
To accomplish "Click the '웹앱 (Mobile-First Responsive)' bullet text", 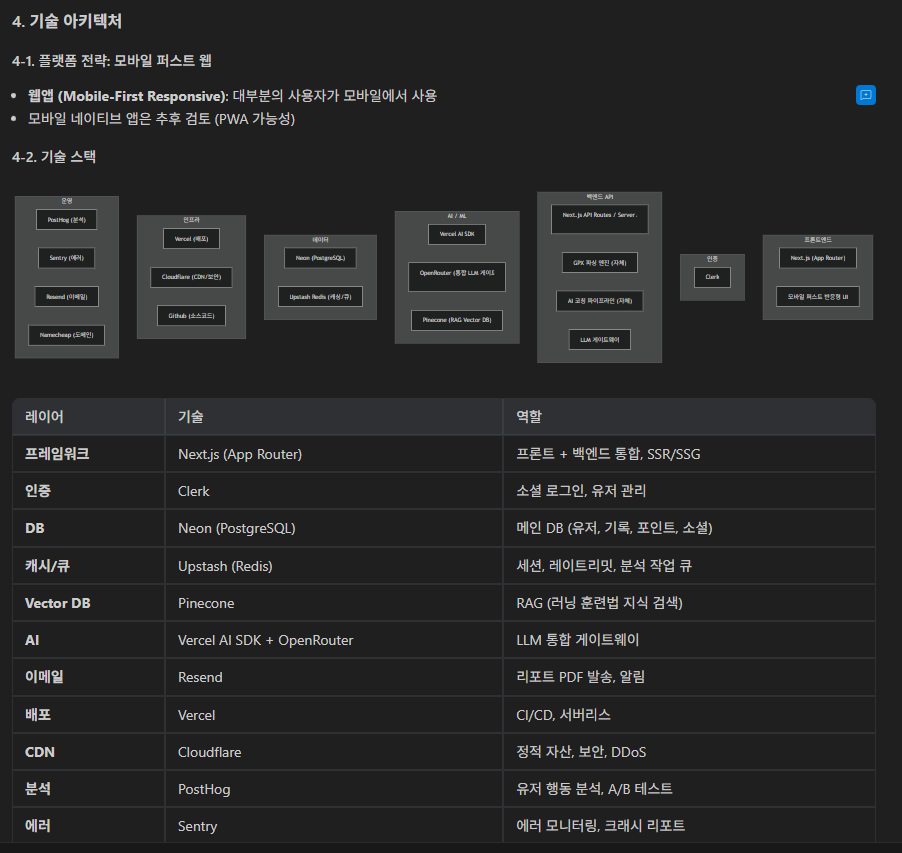I will (128, 95).
